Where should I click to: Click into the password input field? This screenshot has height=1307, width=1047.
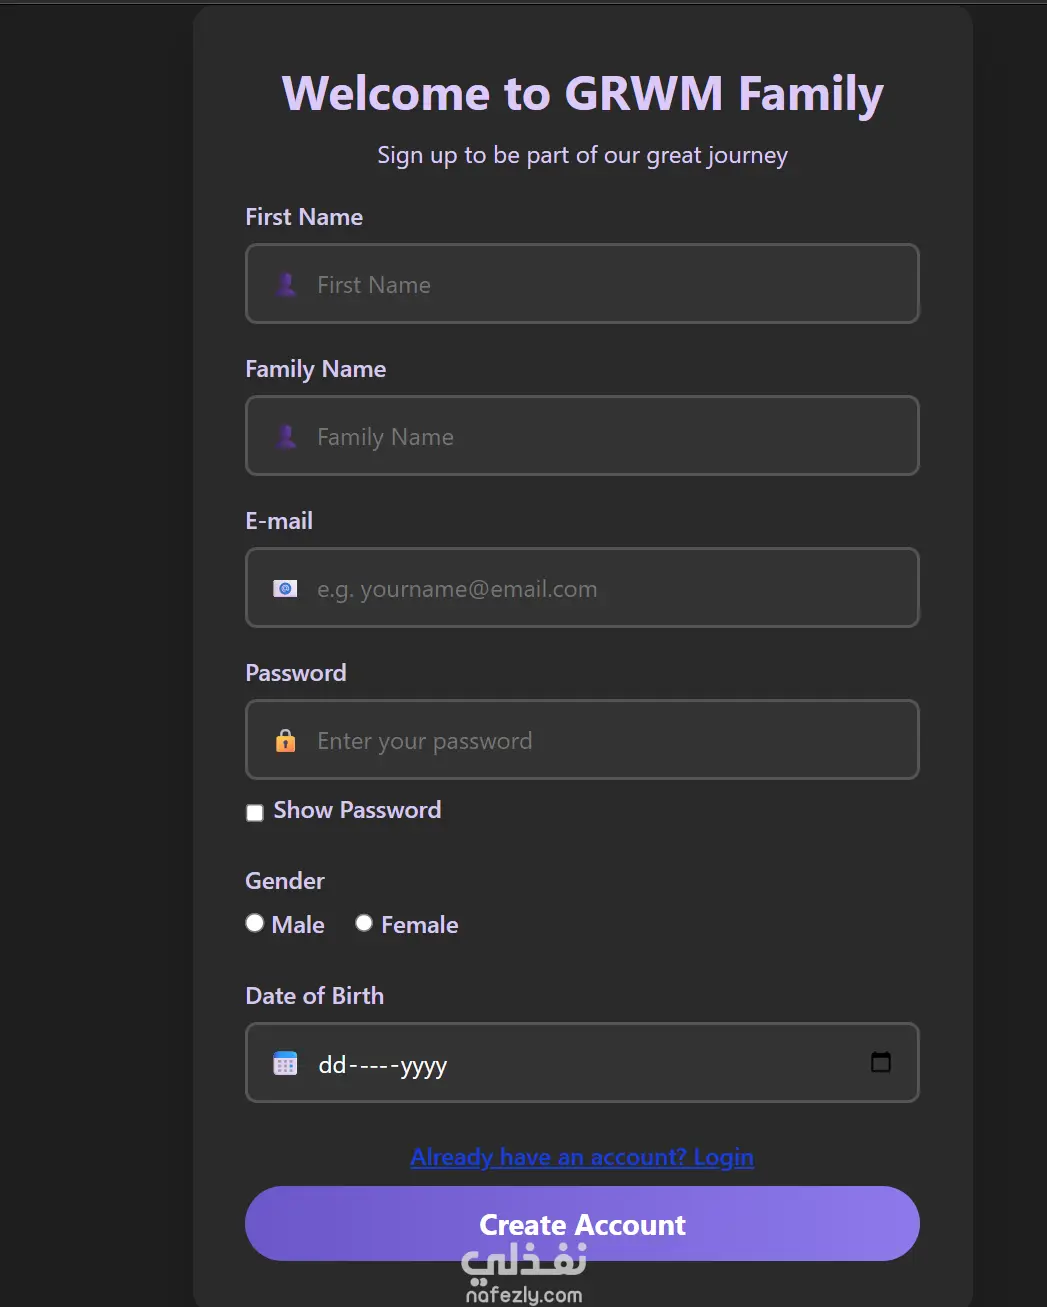pos(582,740)
